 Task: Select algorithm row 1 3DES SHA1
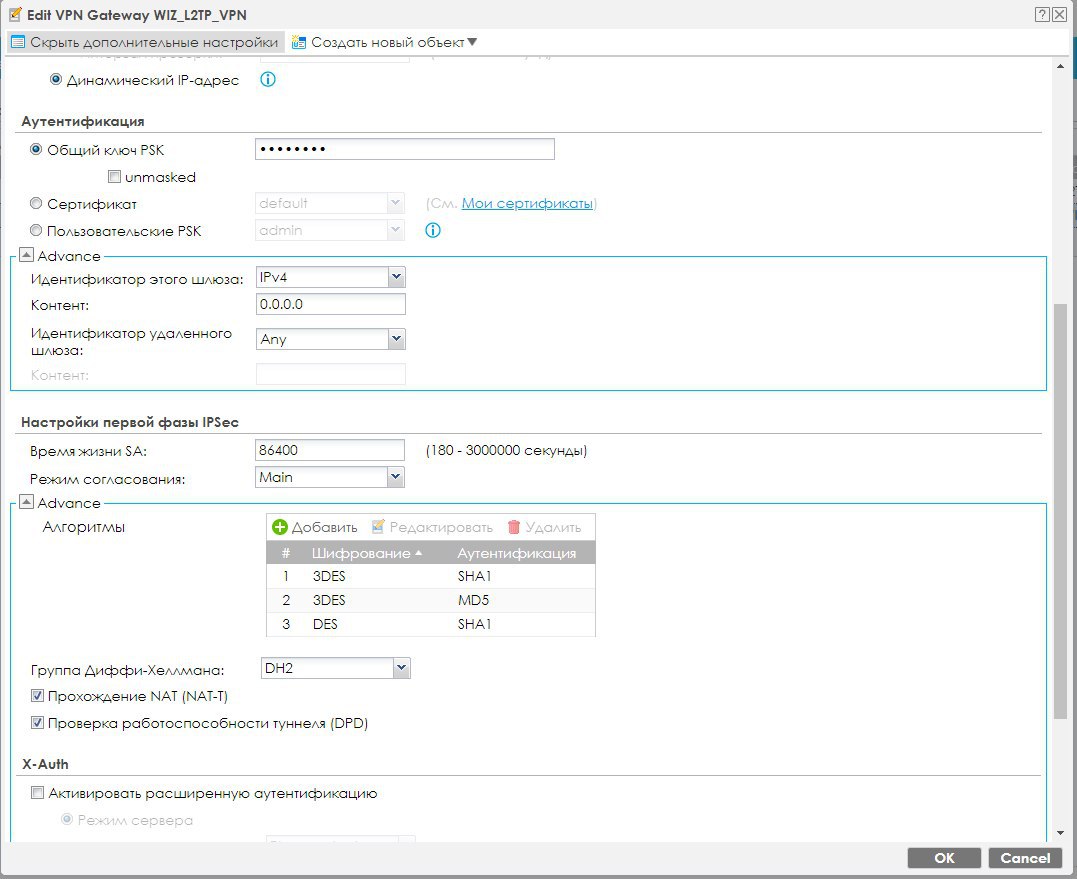point(431,576)
